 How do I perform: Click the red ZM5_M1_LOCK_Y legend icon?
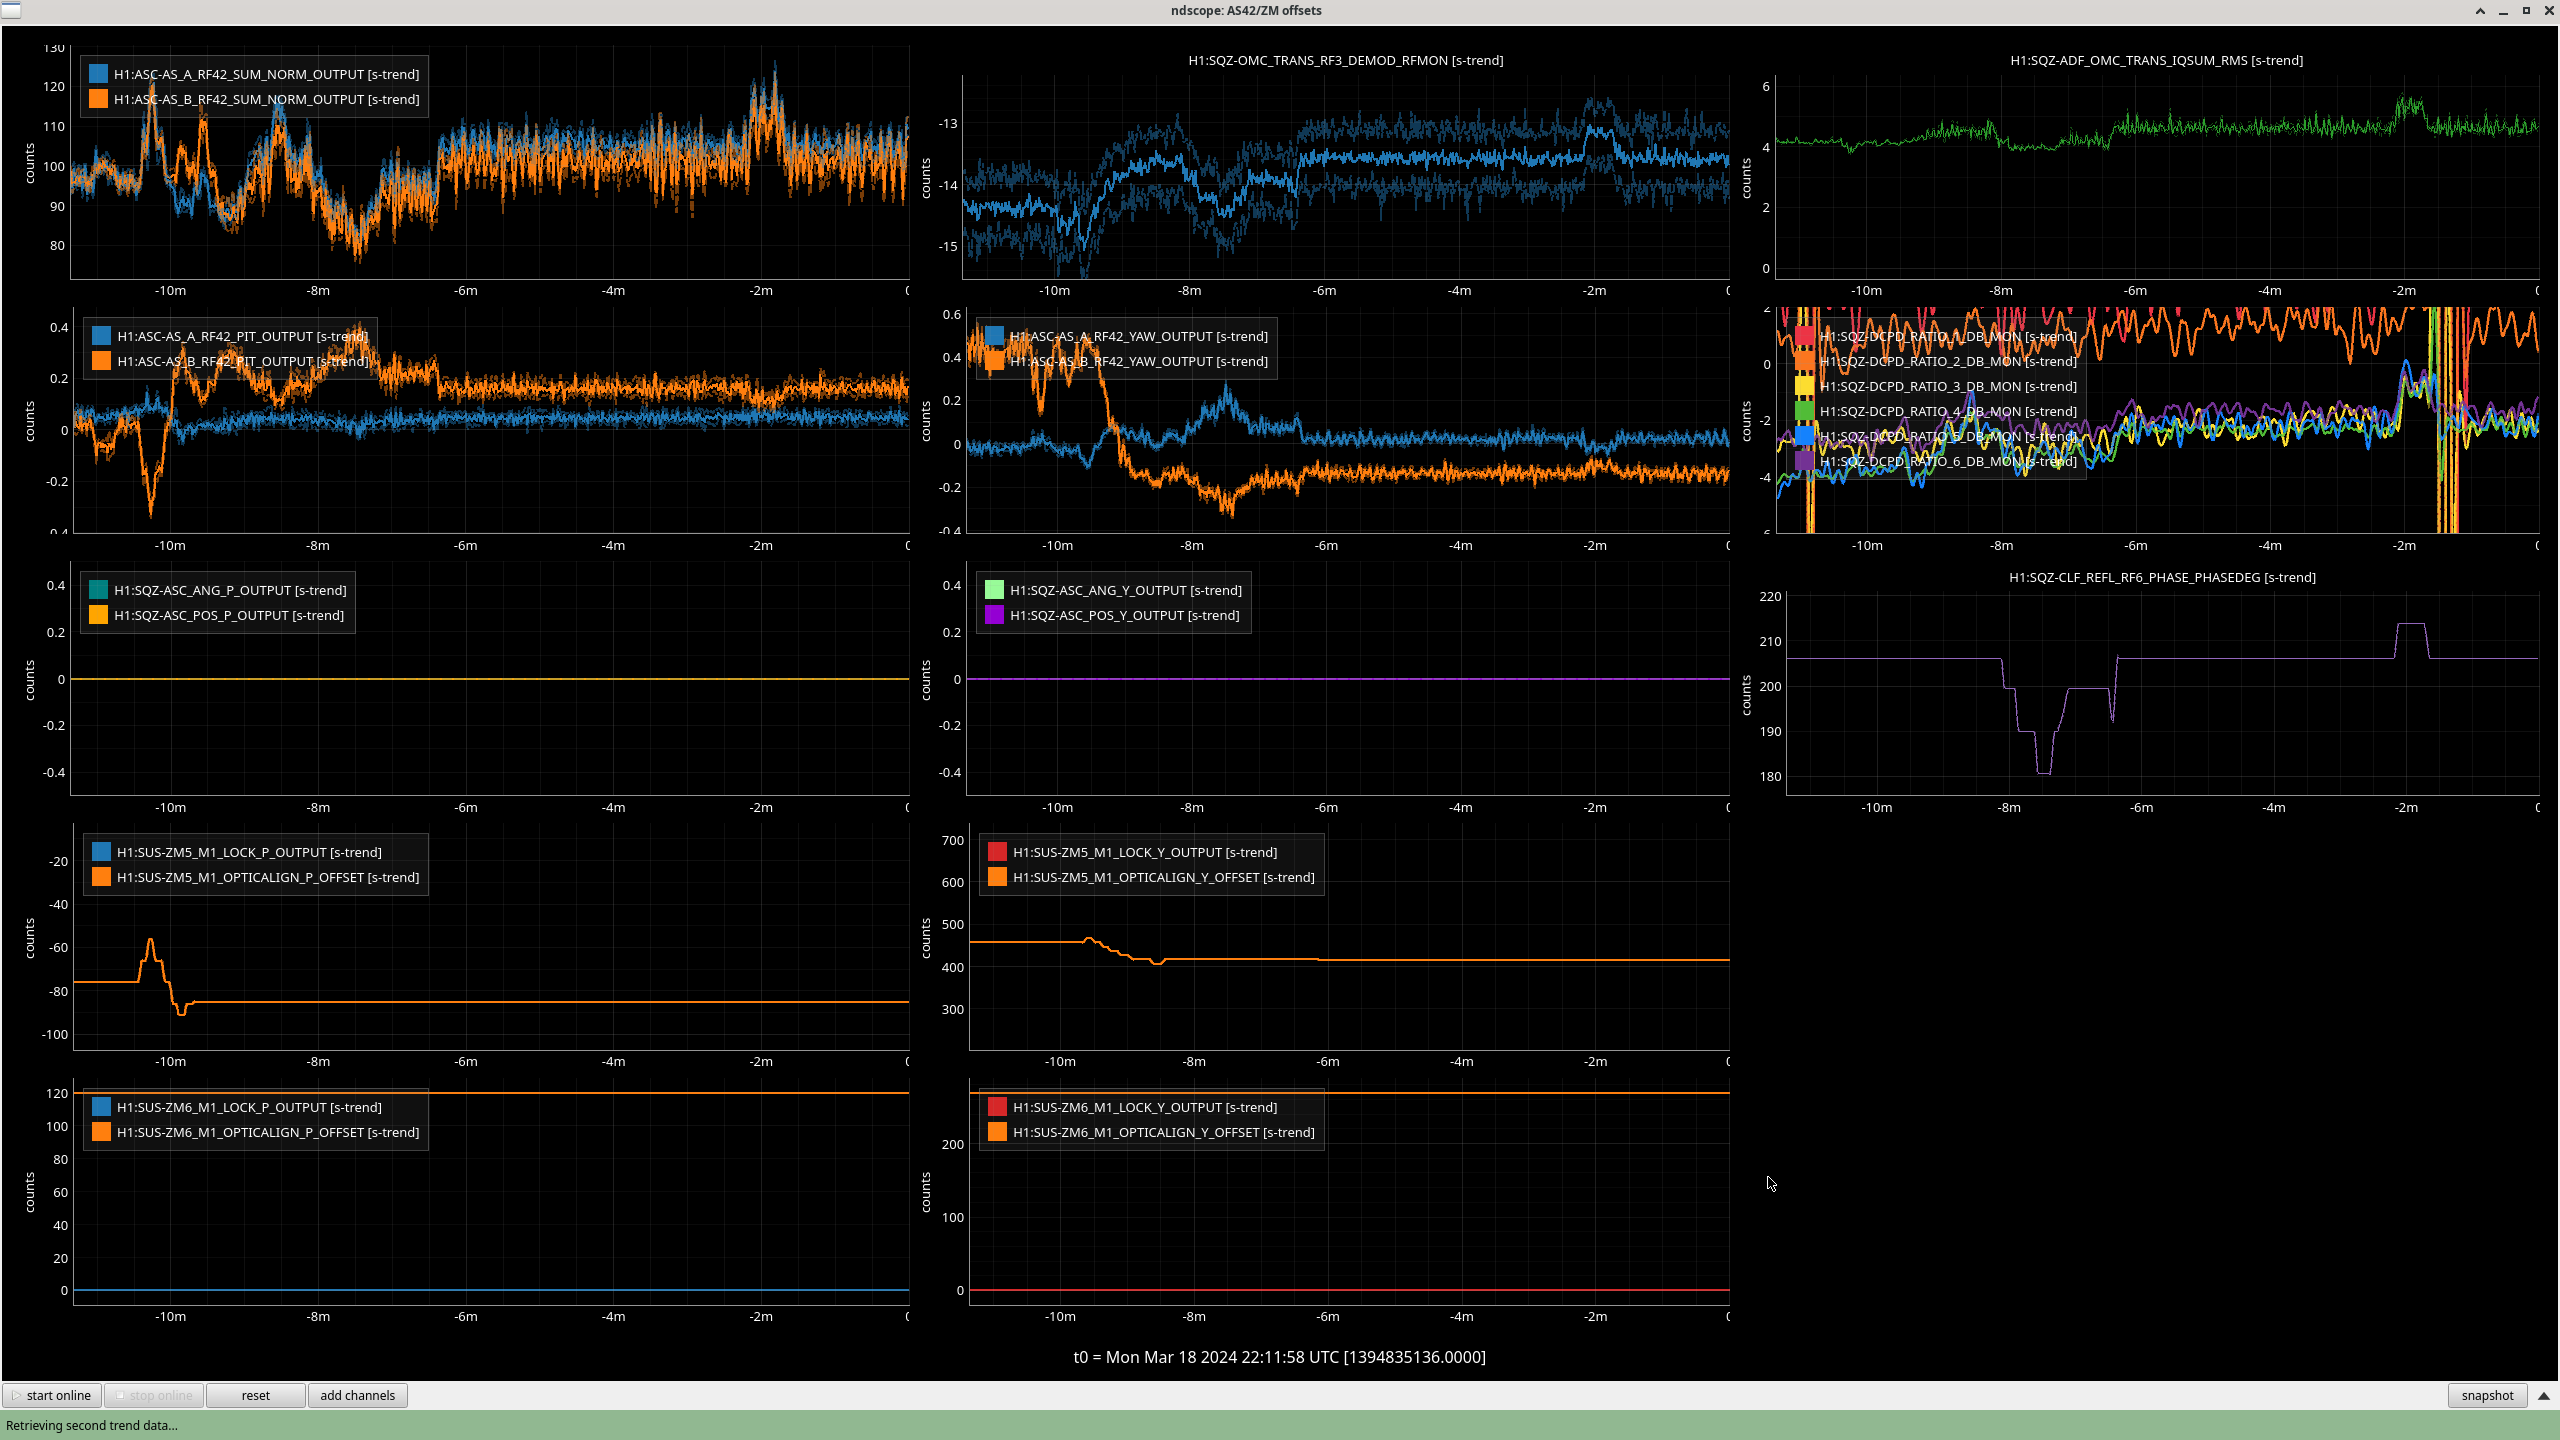pos(997,852)
